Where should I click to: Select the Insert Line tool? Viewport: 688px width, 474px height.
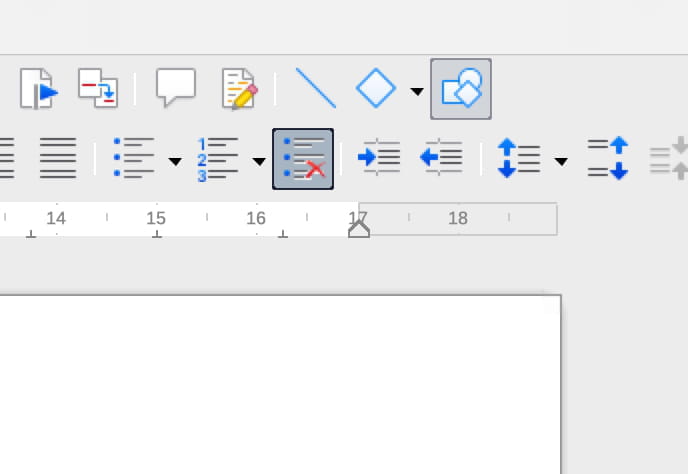[316, 88]
